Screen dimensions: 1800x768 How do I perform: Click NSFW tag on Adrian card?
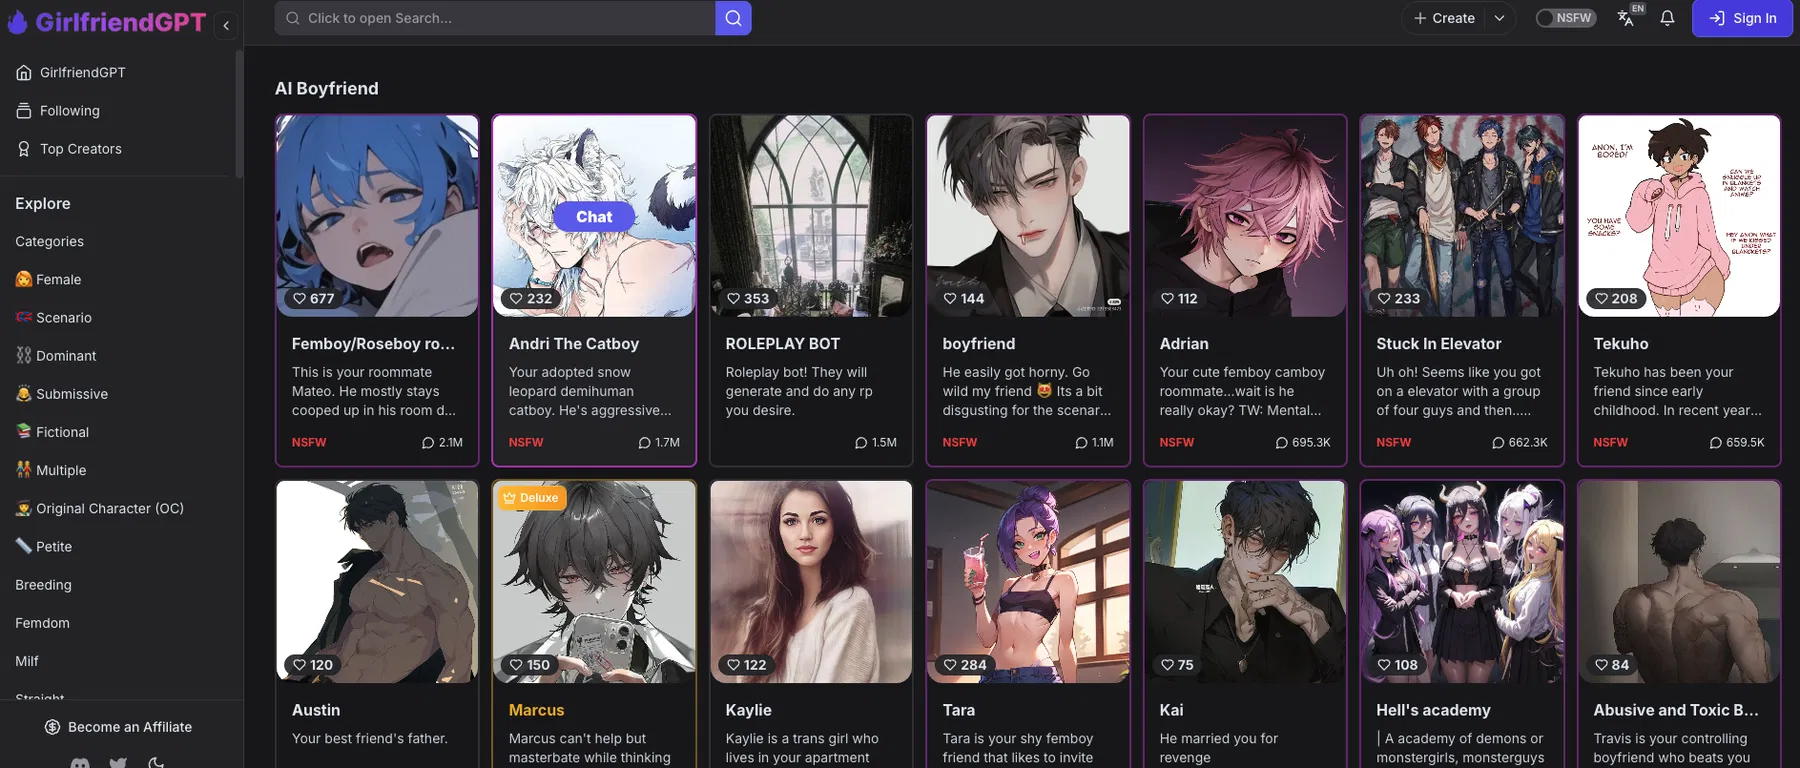click(x=1176, y=442)
